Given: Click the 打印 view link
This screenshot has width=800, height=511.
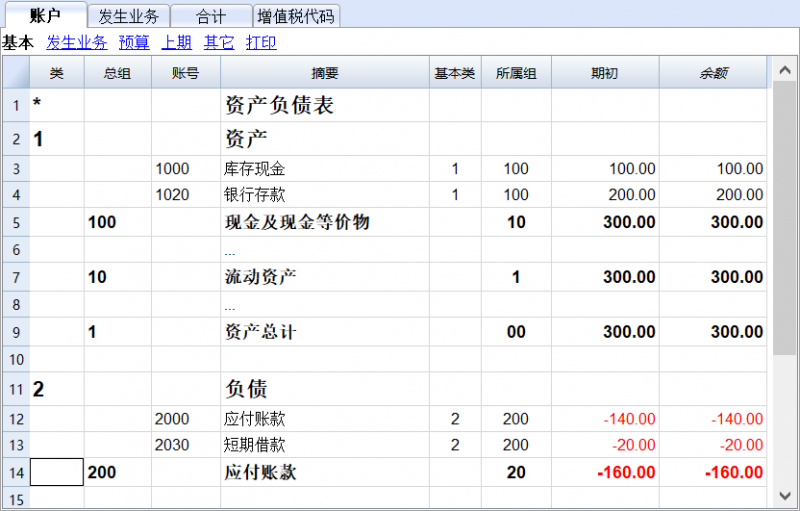Looking at the screenshot, I should pyautogui.click(x=261, y=43).
